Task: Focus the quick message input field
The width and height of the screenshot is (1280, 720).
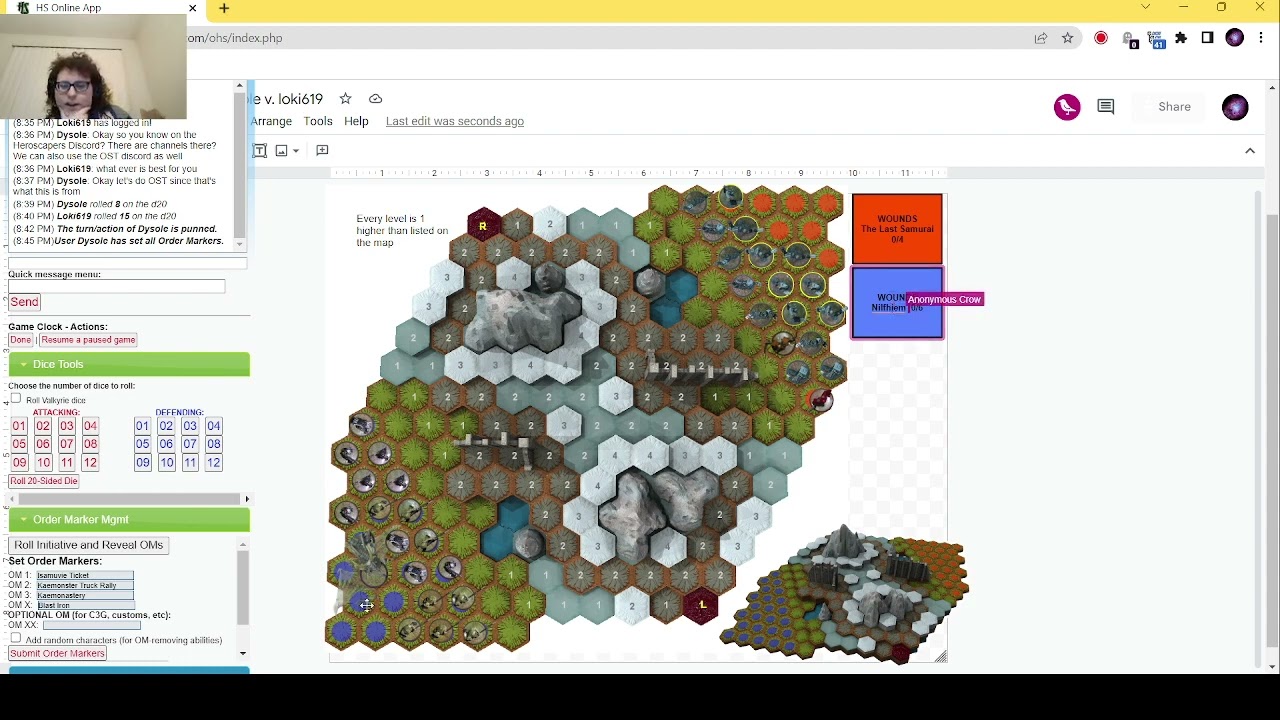Action: click(x=117, y=287)
